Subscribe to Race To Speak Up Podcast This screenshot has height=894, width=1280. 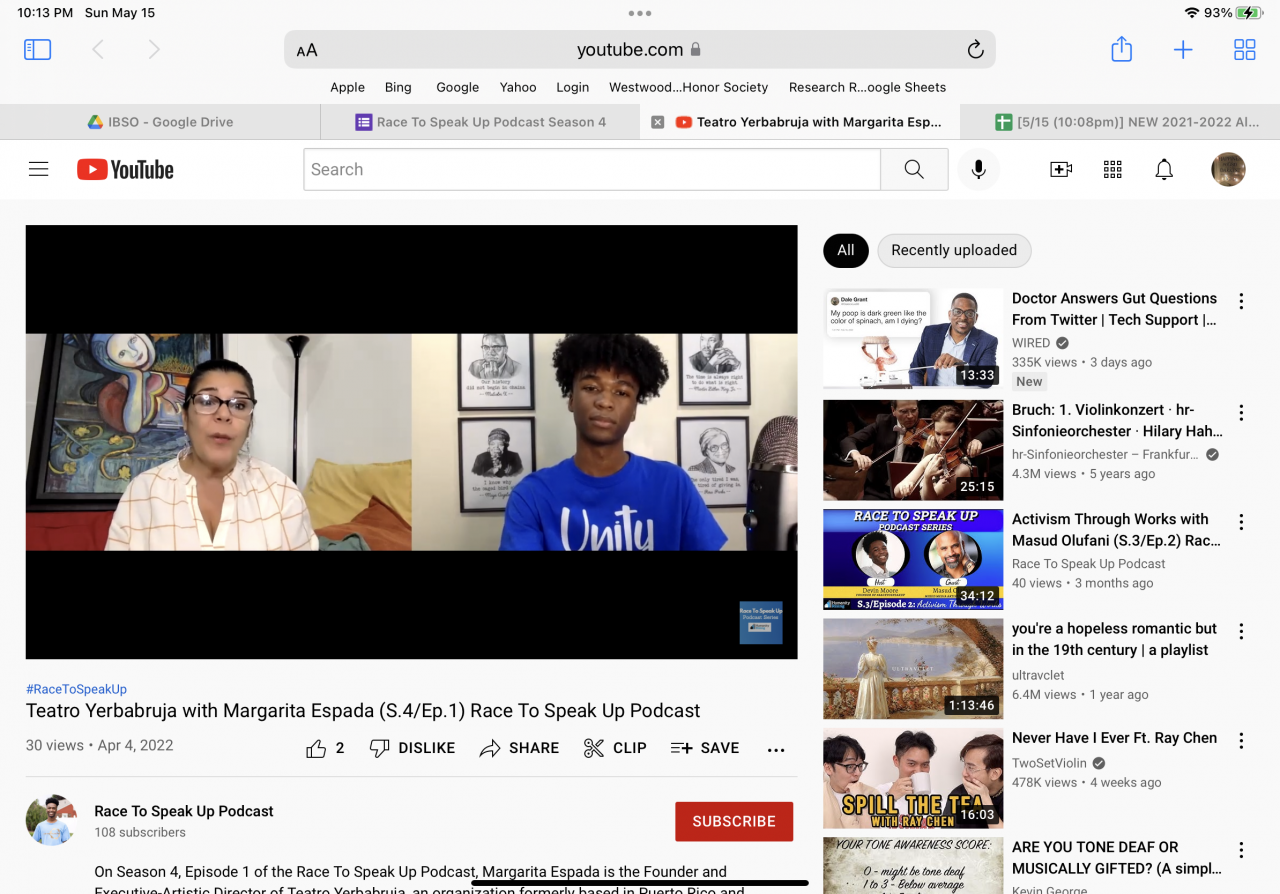(x=733, y=821)
